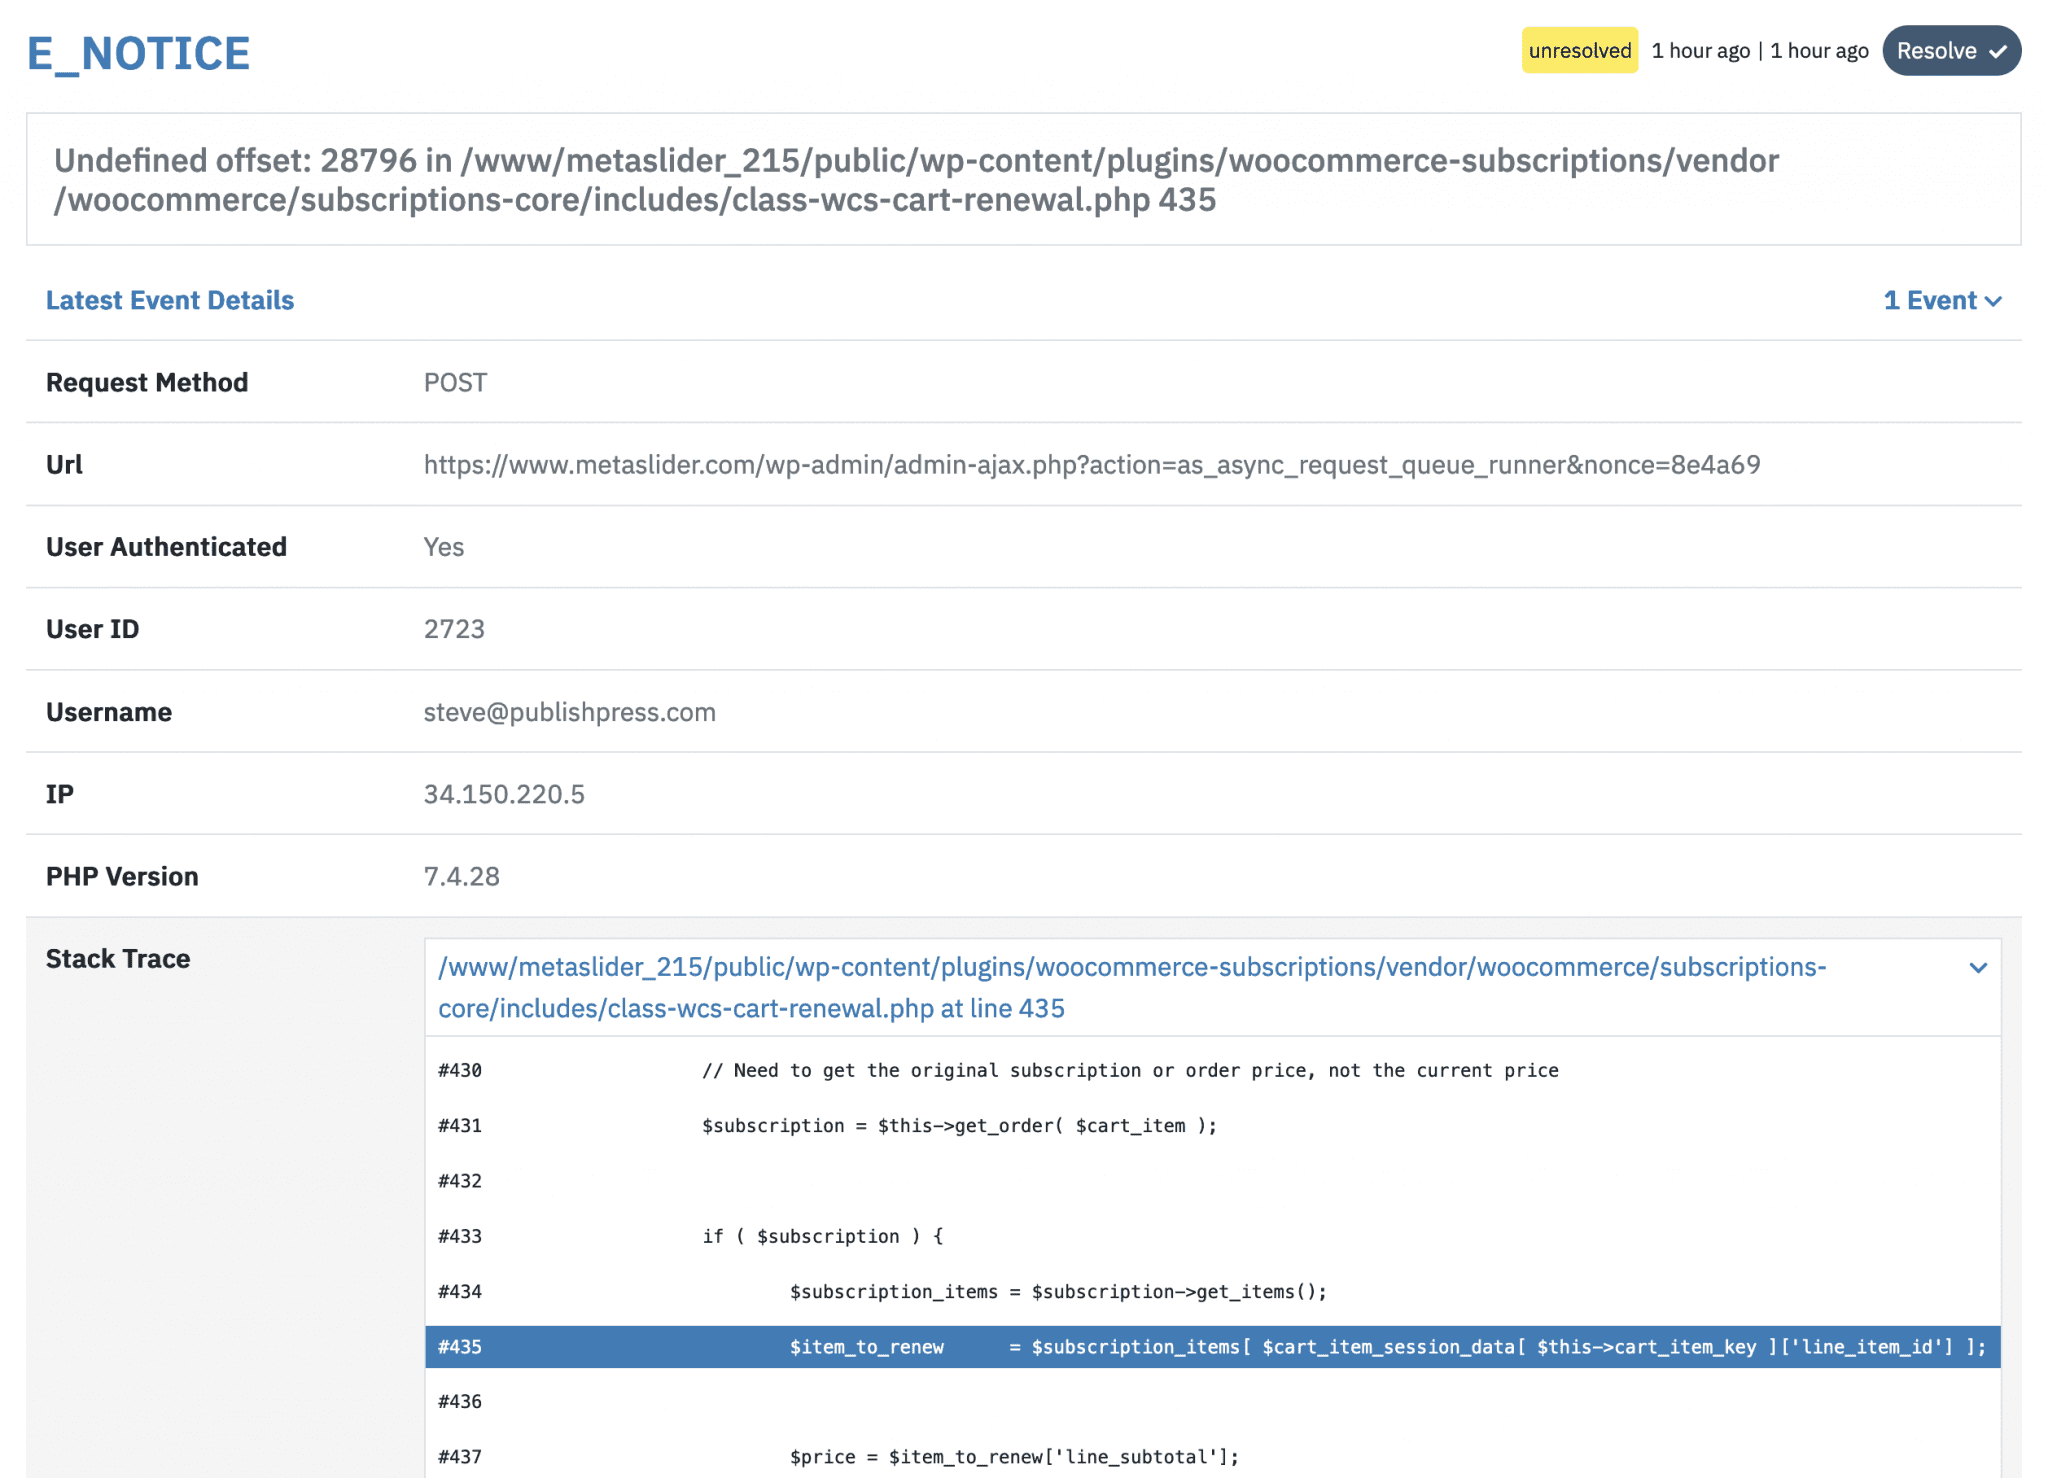Click the PHP Version value 7.4.28
The width and height of the screenshot is (2048, 1478).
(461, 876)
